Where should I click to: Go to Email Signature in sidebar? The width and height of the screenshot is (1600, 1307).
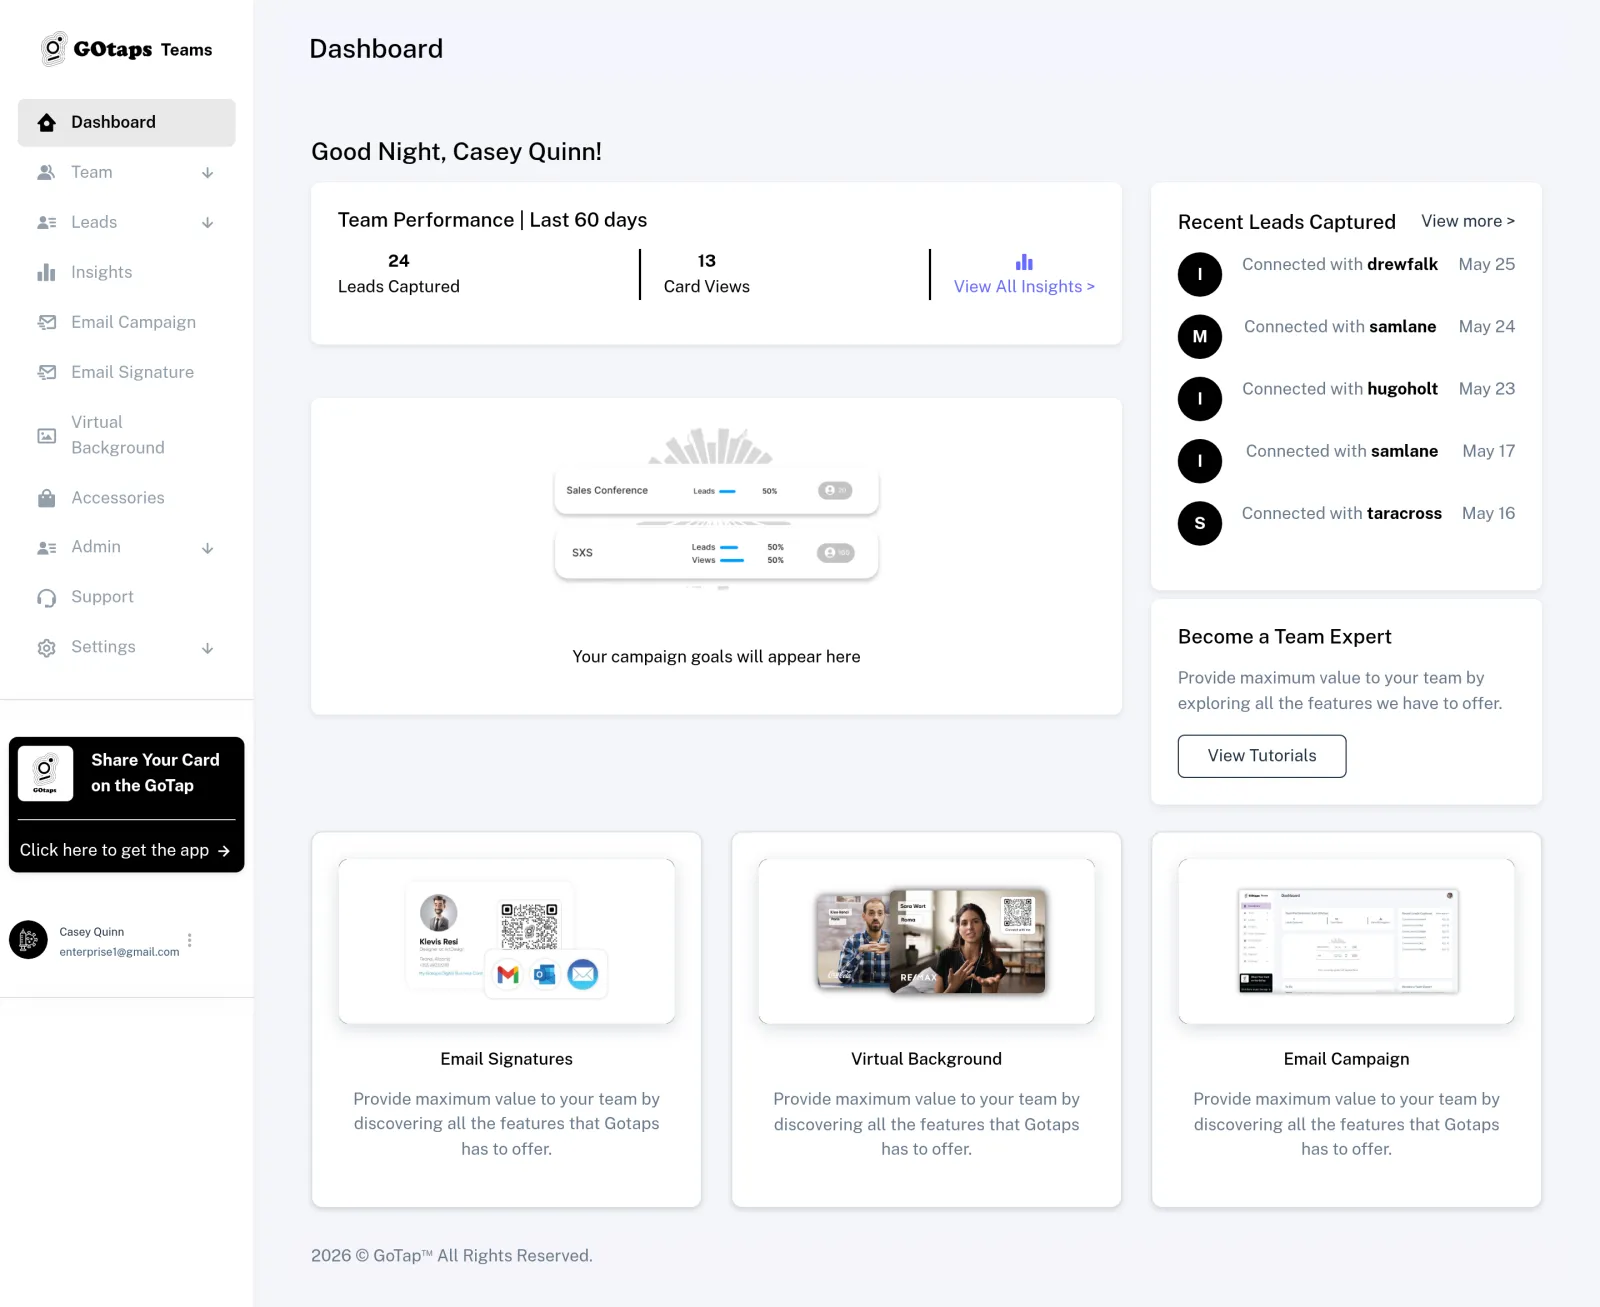coord(127,372)
